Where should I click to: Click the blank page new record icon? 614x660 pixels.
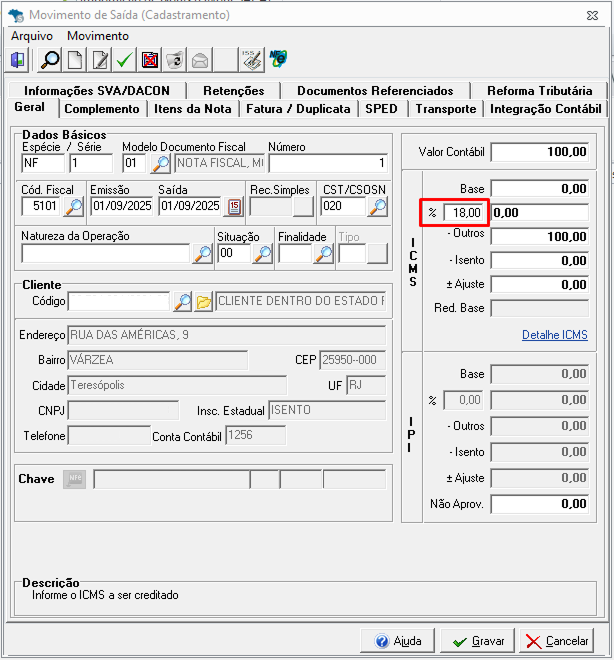(75, 60)
